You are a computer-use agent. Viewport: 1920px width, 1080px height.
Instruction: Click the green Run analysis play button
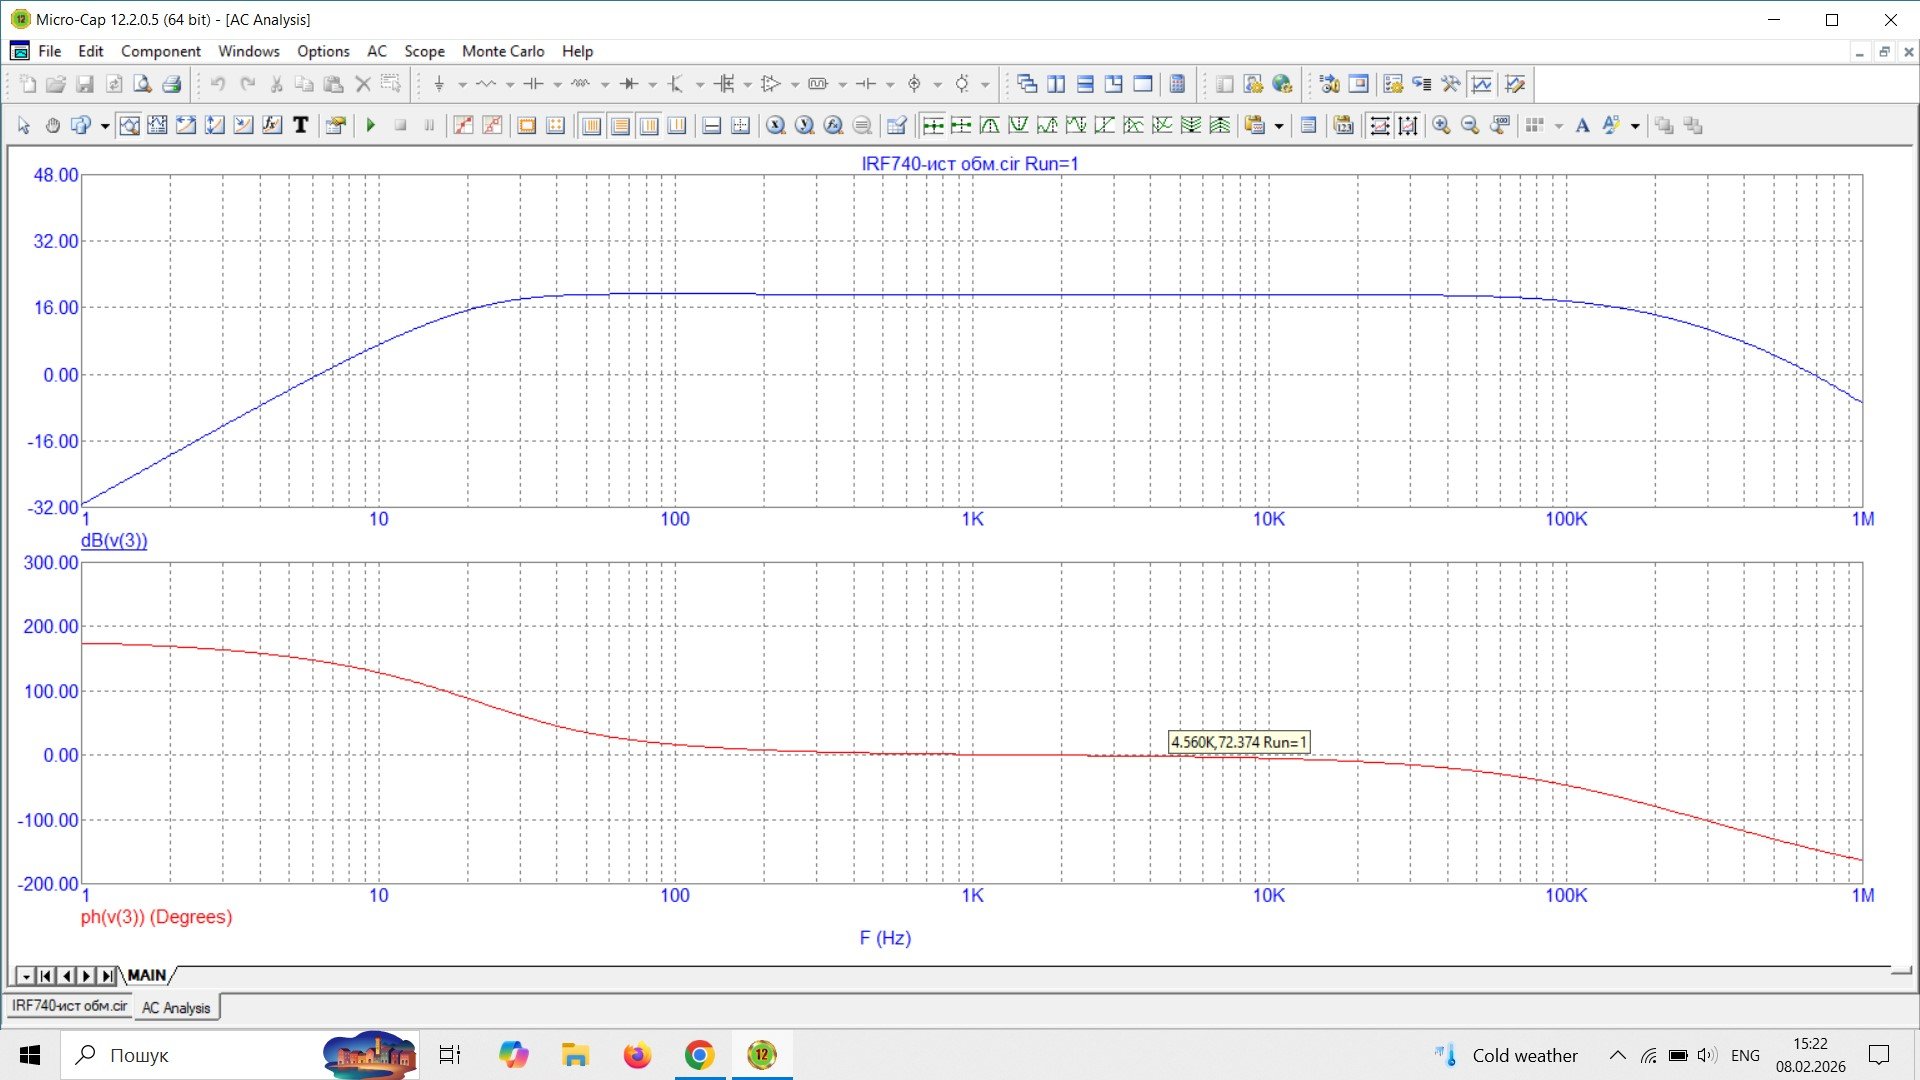pyautogui.click(x=371, y=125)
